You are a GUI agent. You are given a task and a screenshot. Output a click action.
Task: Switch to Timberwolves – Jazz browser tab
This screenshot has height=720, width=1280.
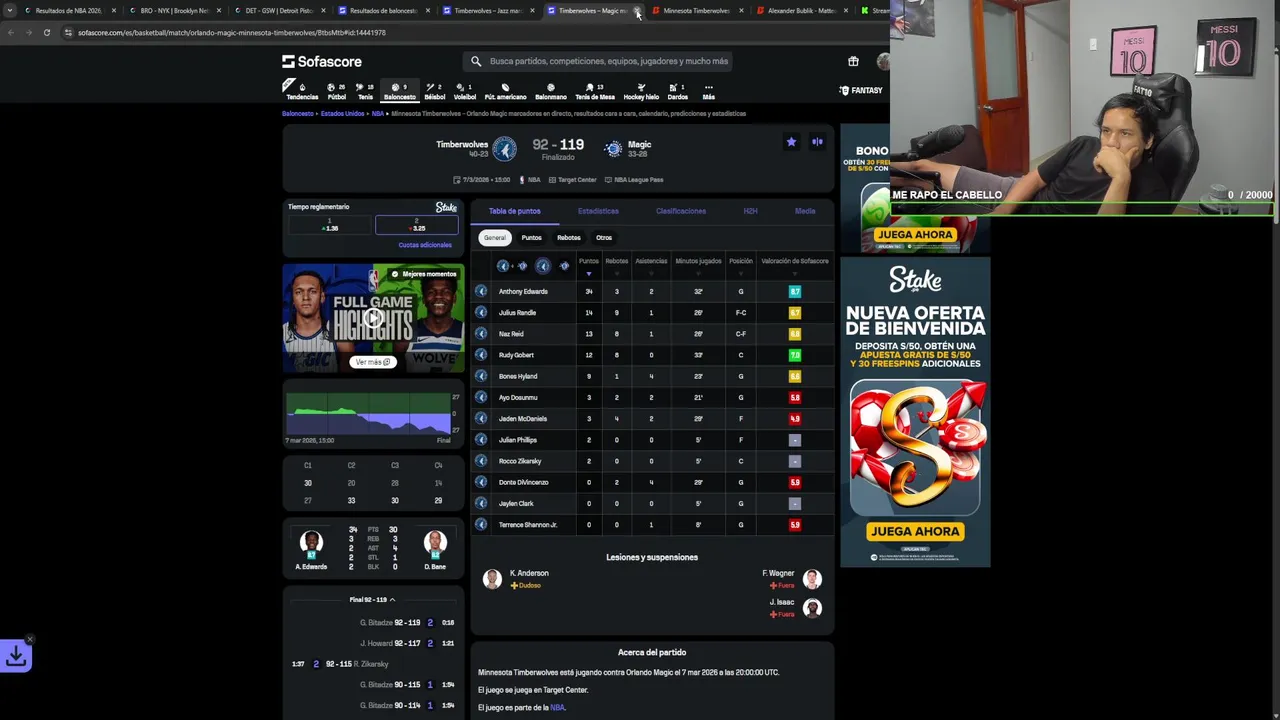click(487, 11)
